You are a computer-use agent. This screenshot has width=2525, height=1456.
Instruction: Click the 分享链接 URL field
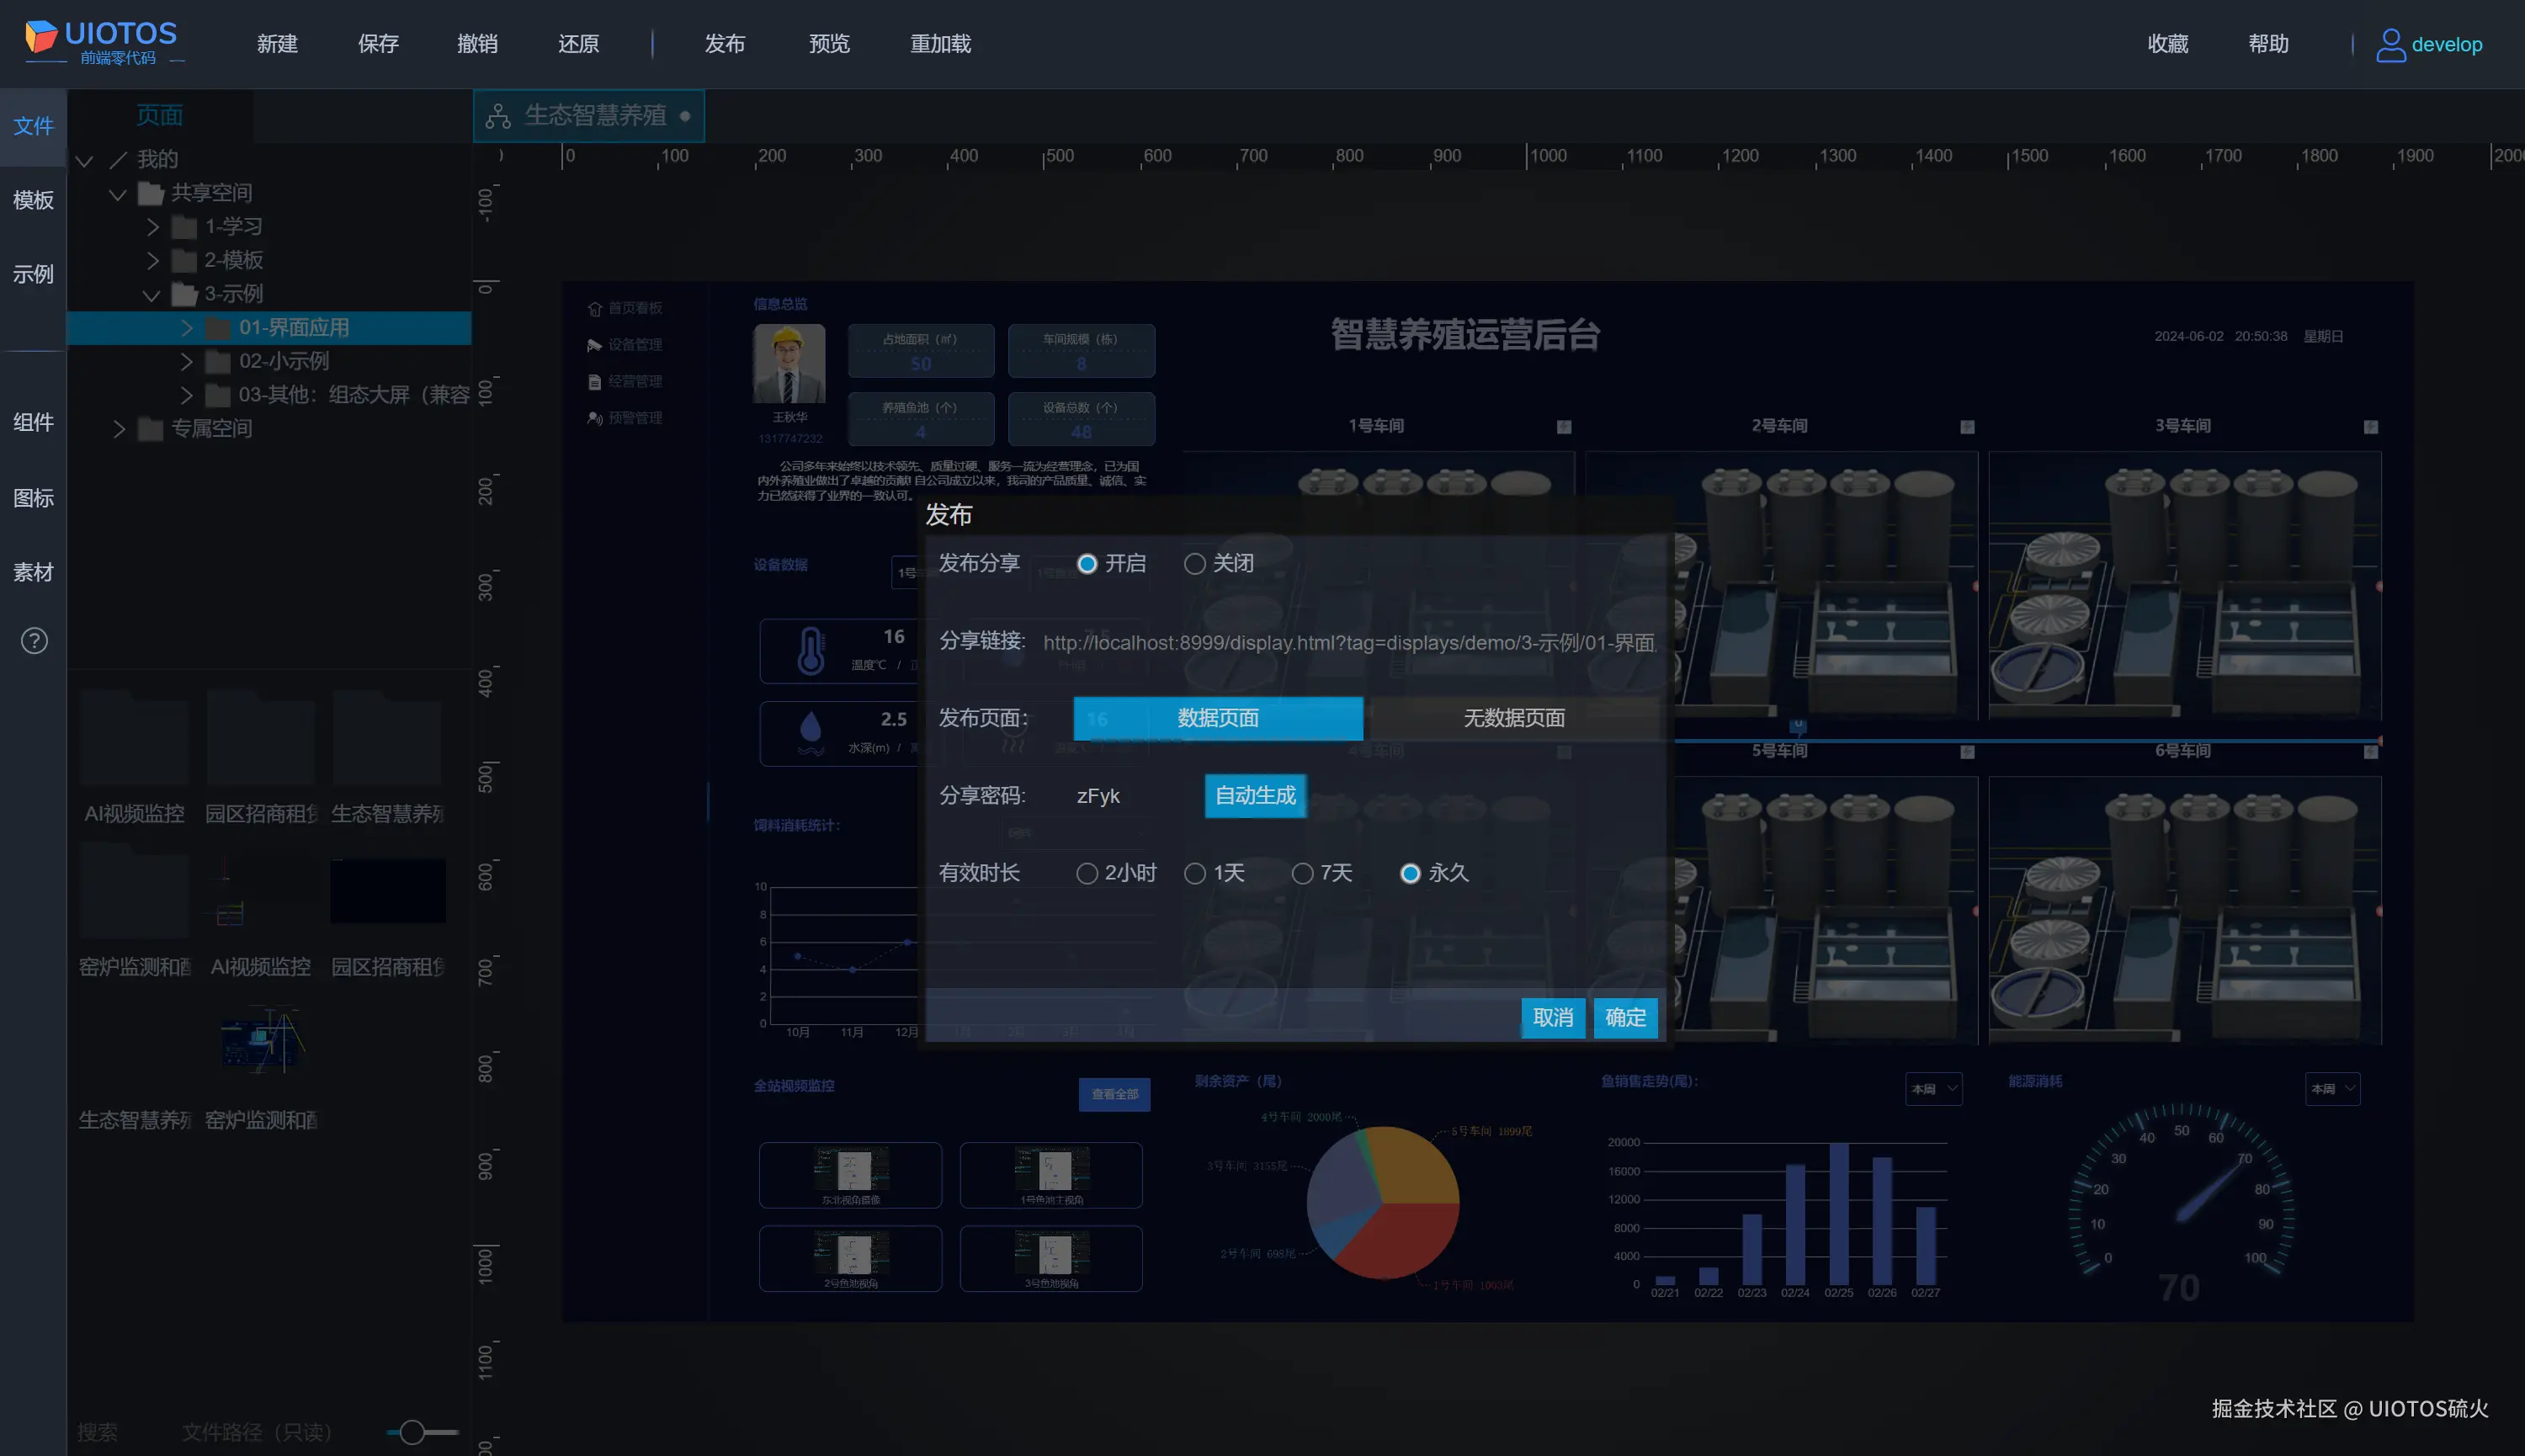[x=1349, y=643]
